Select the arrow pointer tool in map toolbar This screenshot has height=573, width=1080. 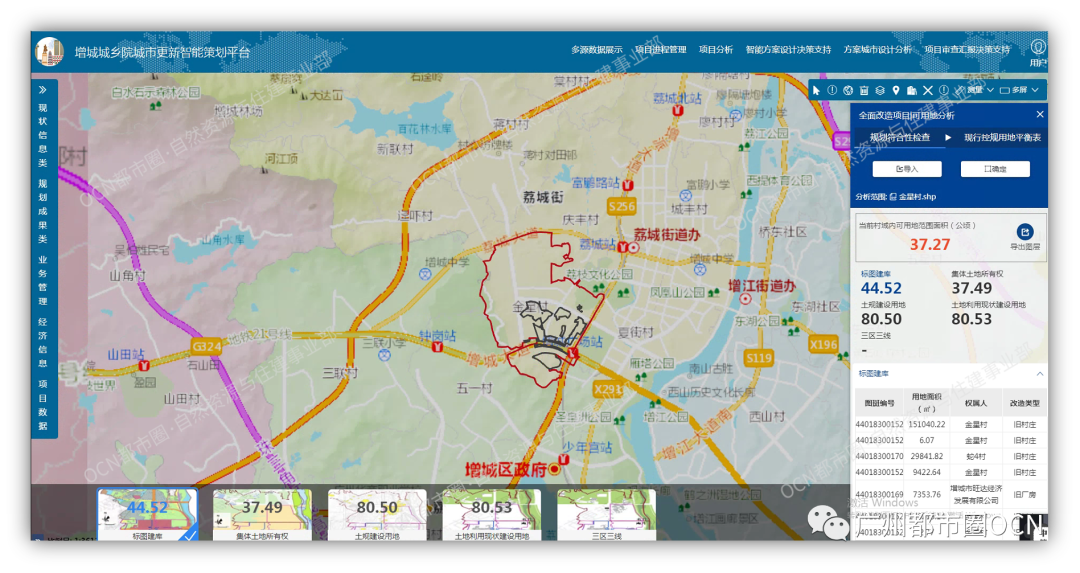click(816, 90)
